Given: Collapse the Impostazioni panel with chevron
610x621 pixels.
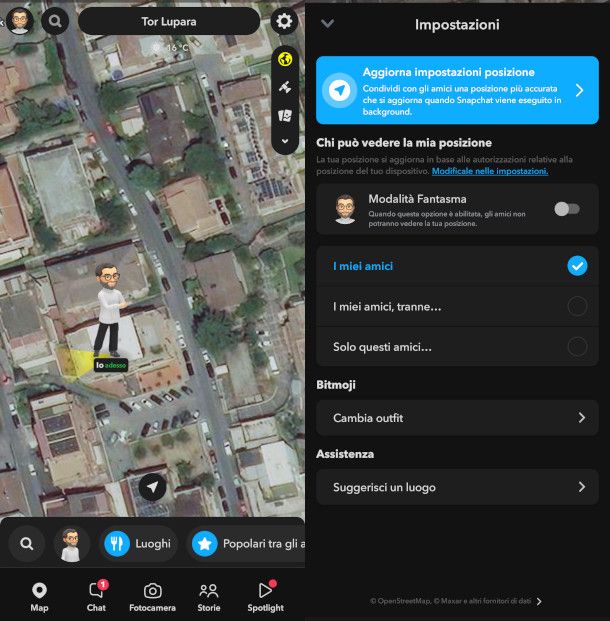Looking at the screenshot, I should pos(328,24).
